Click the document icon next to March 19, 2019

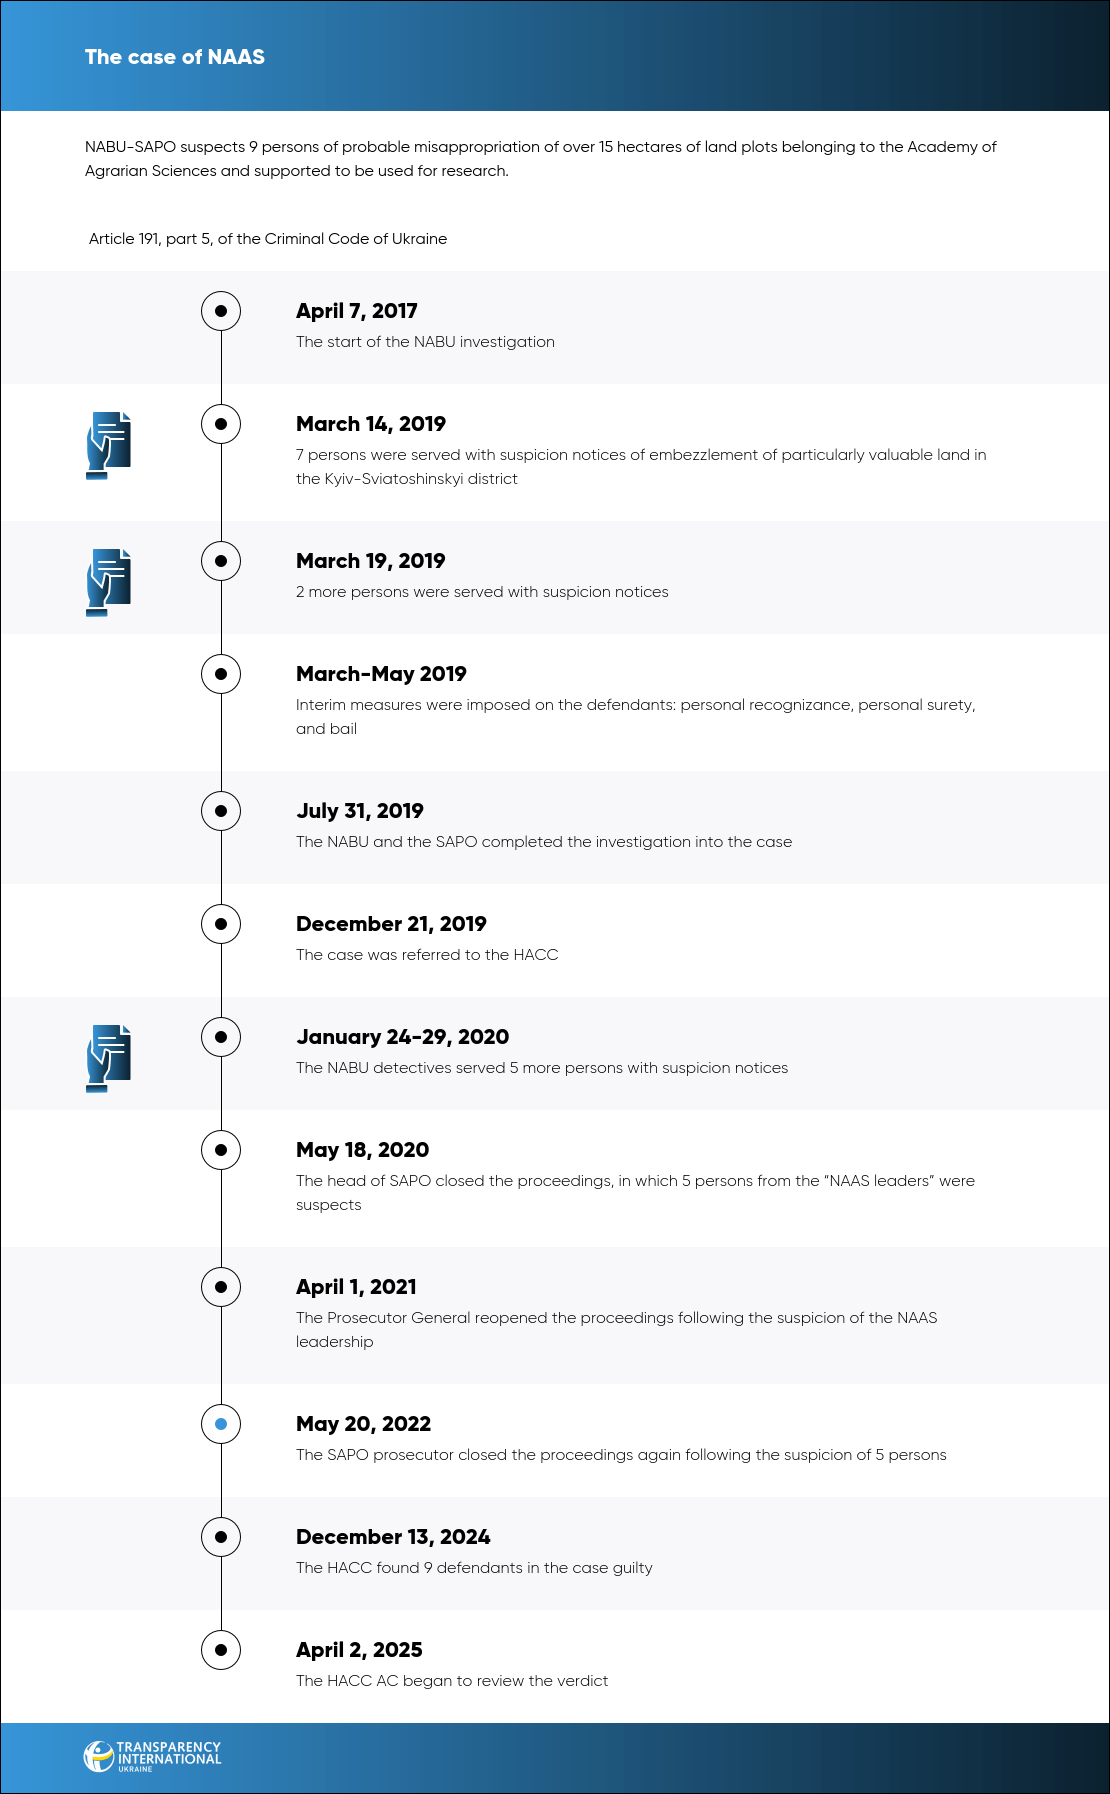[108, 582]
